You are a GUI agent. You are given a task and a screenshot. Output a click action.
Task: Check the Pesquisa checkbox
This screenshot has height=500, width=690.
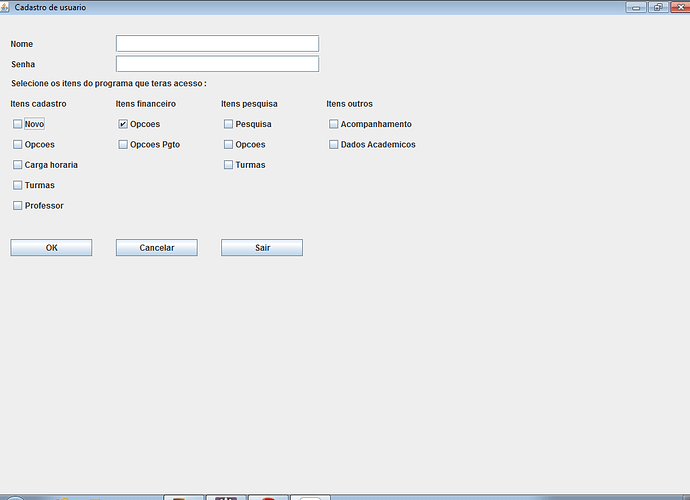click(228, 124)
